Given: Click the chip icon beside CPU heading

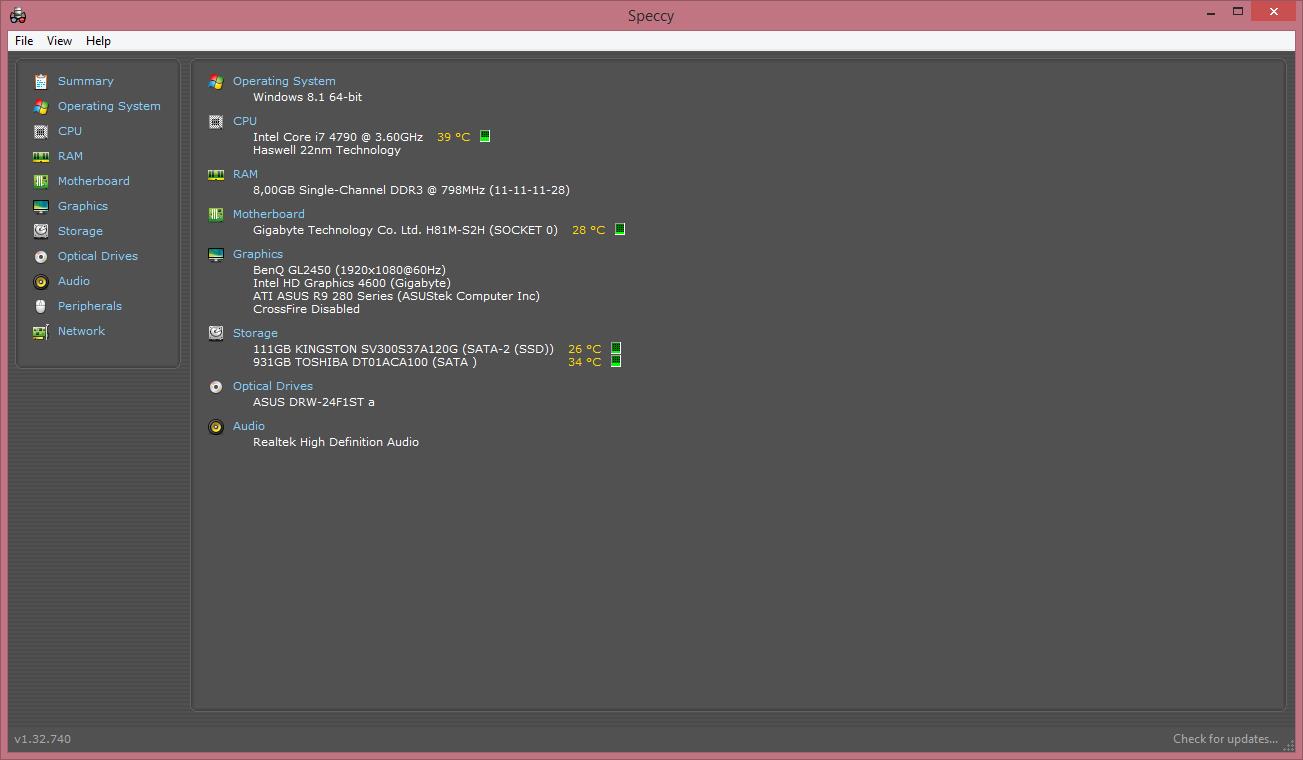Looking at the screenshot, I should click(216, 121).
